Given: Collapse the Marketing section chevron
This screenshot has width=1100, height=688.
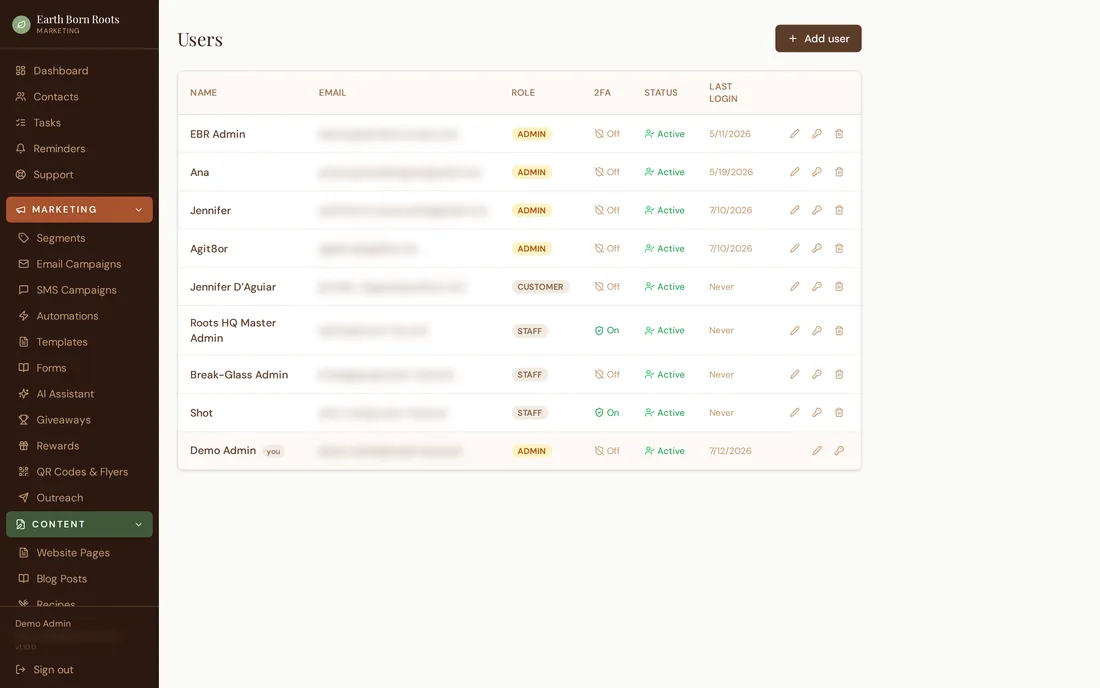Looking at the screenshot, I should [138, 210].
